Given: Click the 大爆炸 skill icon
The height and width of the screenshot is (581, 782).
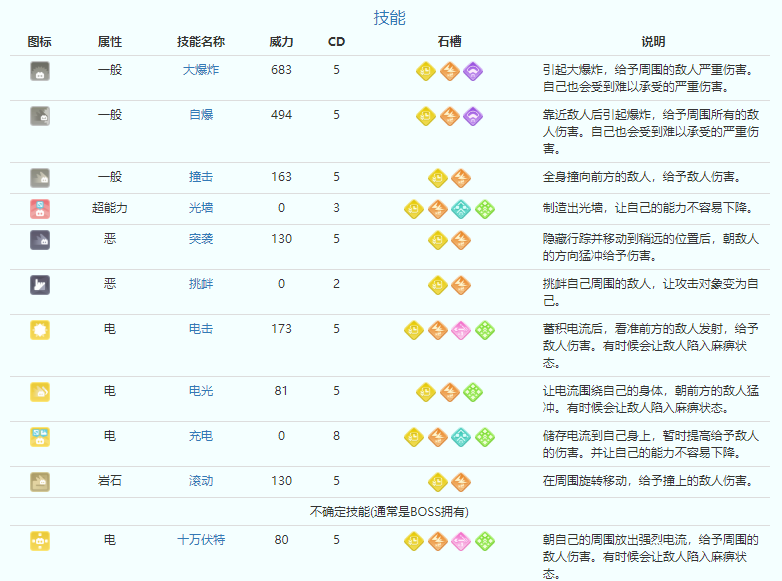Looking at the screenshot, I should coord(40,70).
